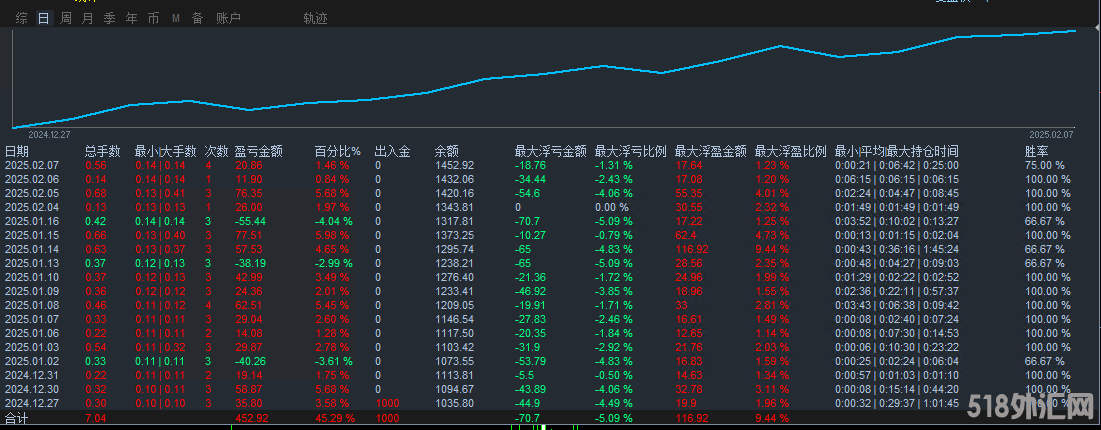Screen dimensions: 1101x430
Task: Open the 备 tab
Action: (x=197, y=18)
